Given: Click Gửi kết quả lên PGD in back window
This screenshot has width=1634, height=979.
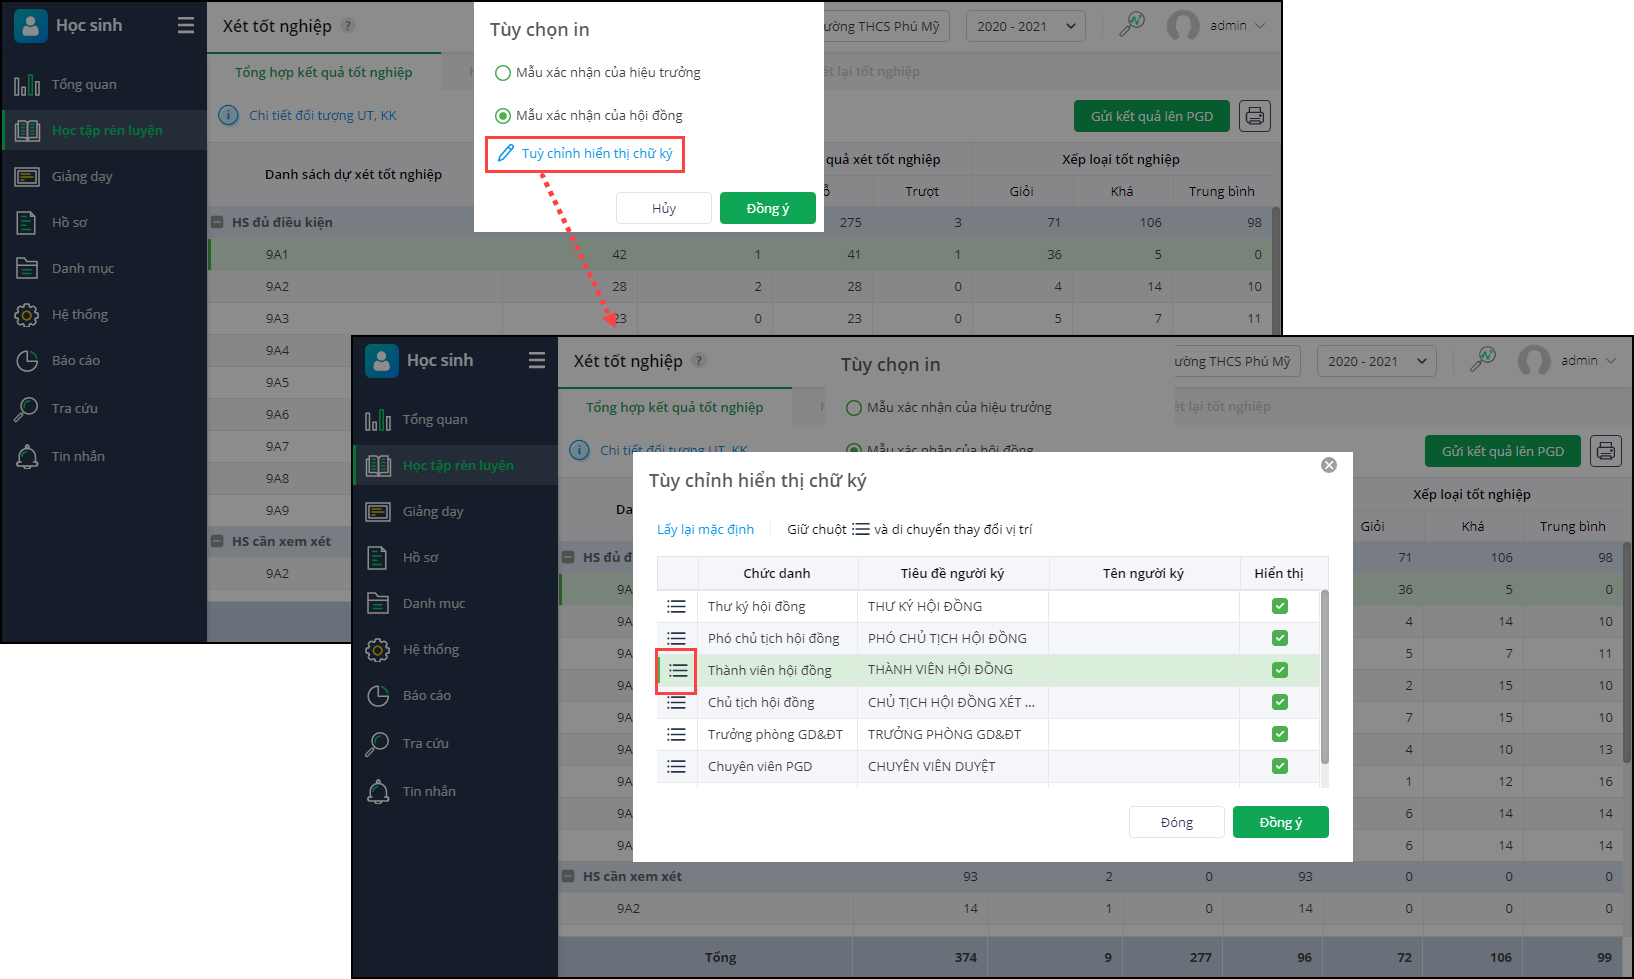Looking at the screenshot, I should 1152,116.
